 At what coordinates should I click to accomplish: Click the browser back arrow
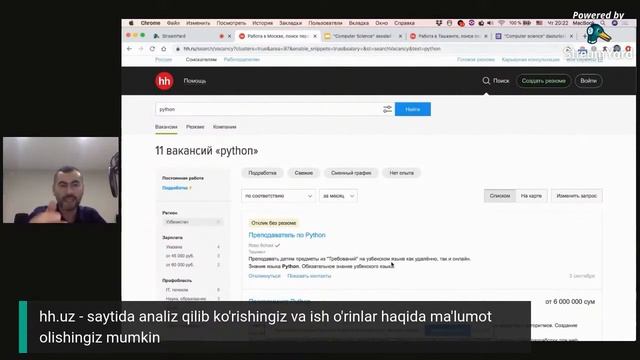[x=129, y=49]
